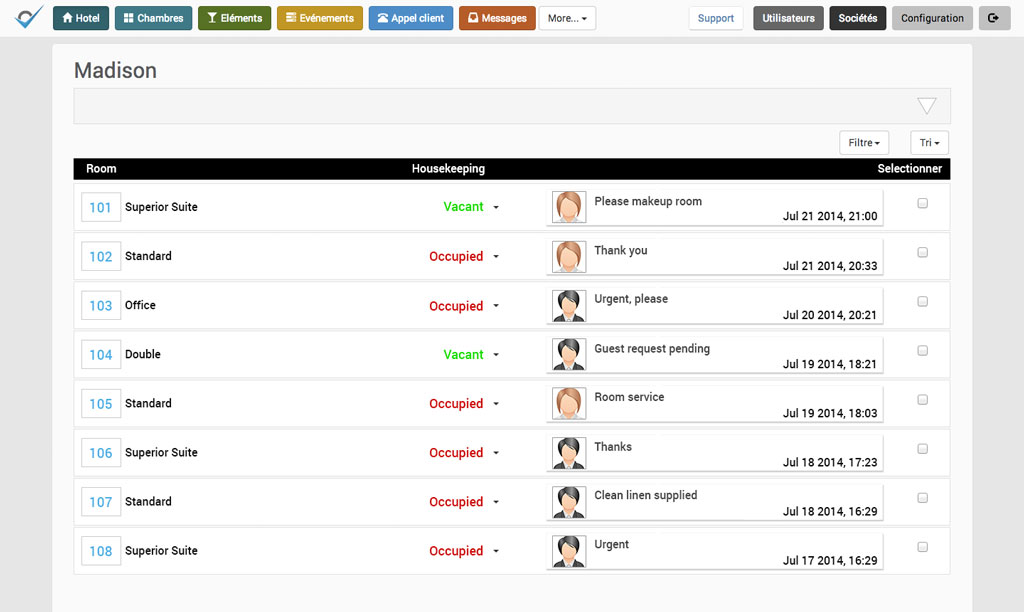This screenshot has height=612, width=1024.
Task: Open housekeeping status dropdown for room 102
Action: coord(496,257)
